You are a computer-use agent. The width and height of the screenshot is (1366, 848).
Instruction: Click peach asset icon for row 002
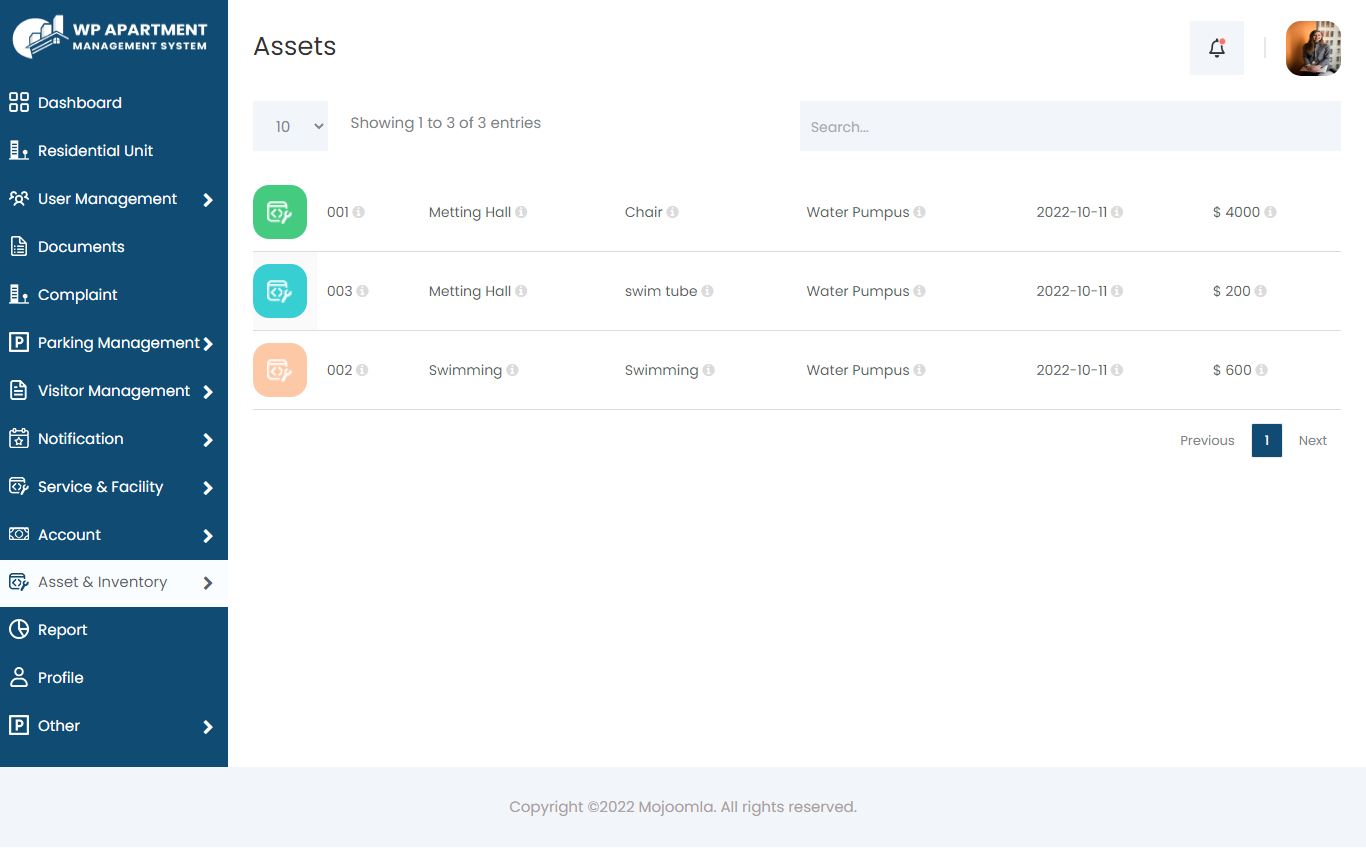pyautogui.click(x=280, y=370)
